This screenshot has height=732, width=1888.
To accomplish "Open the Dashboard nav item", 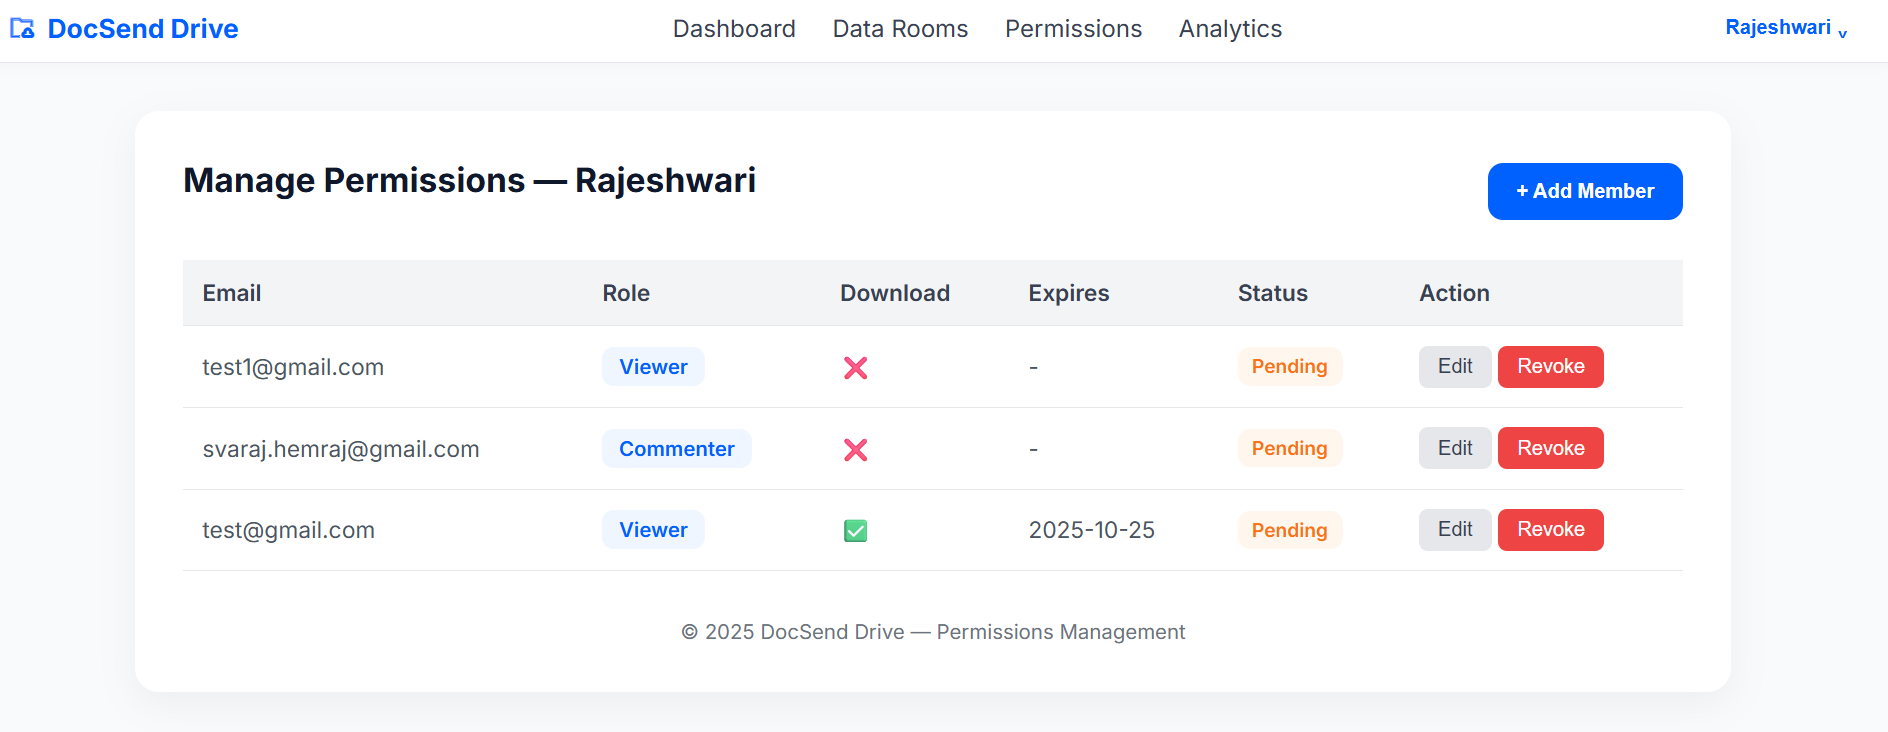I will click(x=734, y=29).
